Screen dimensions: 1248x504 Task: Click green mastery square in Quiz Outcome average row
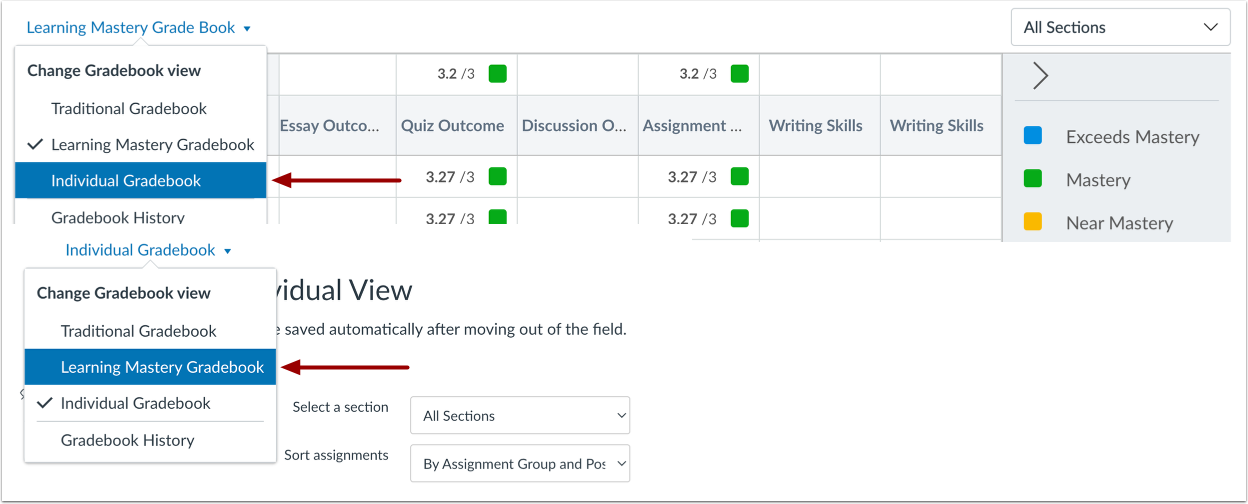coord(497,73)
